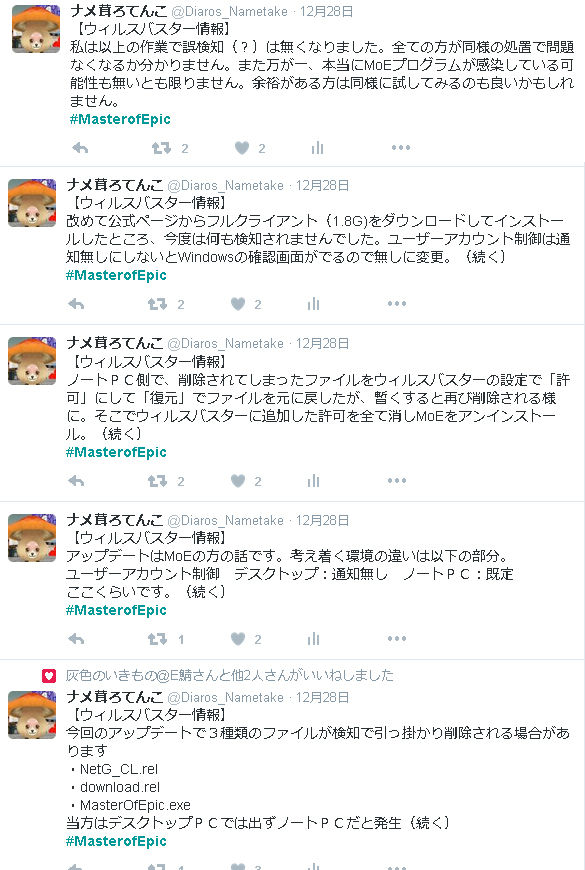Like the tweet starting 改めて公式ページから
Image resolution: width=585 pixels, height=870 pixels.
pyautogui.click(x=238, y=304)
